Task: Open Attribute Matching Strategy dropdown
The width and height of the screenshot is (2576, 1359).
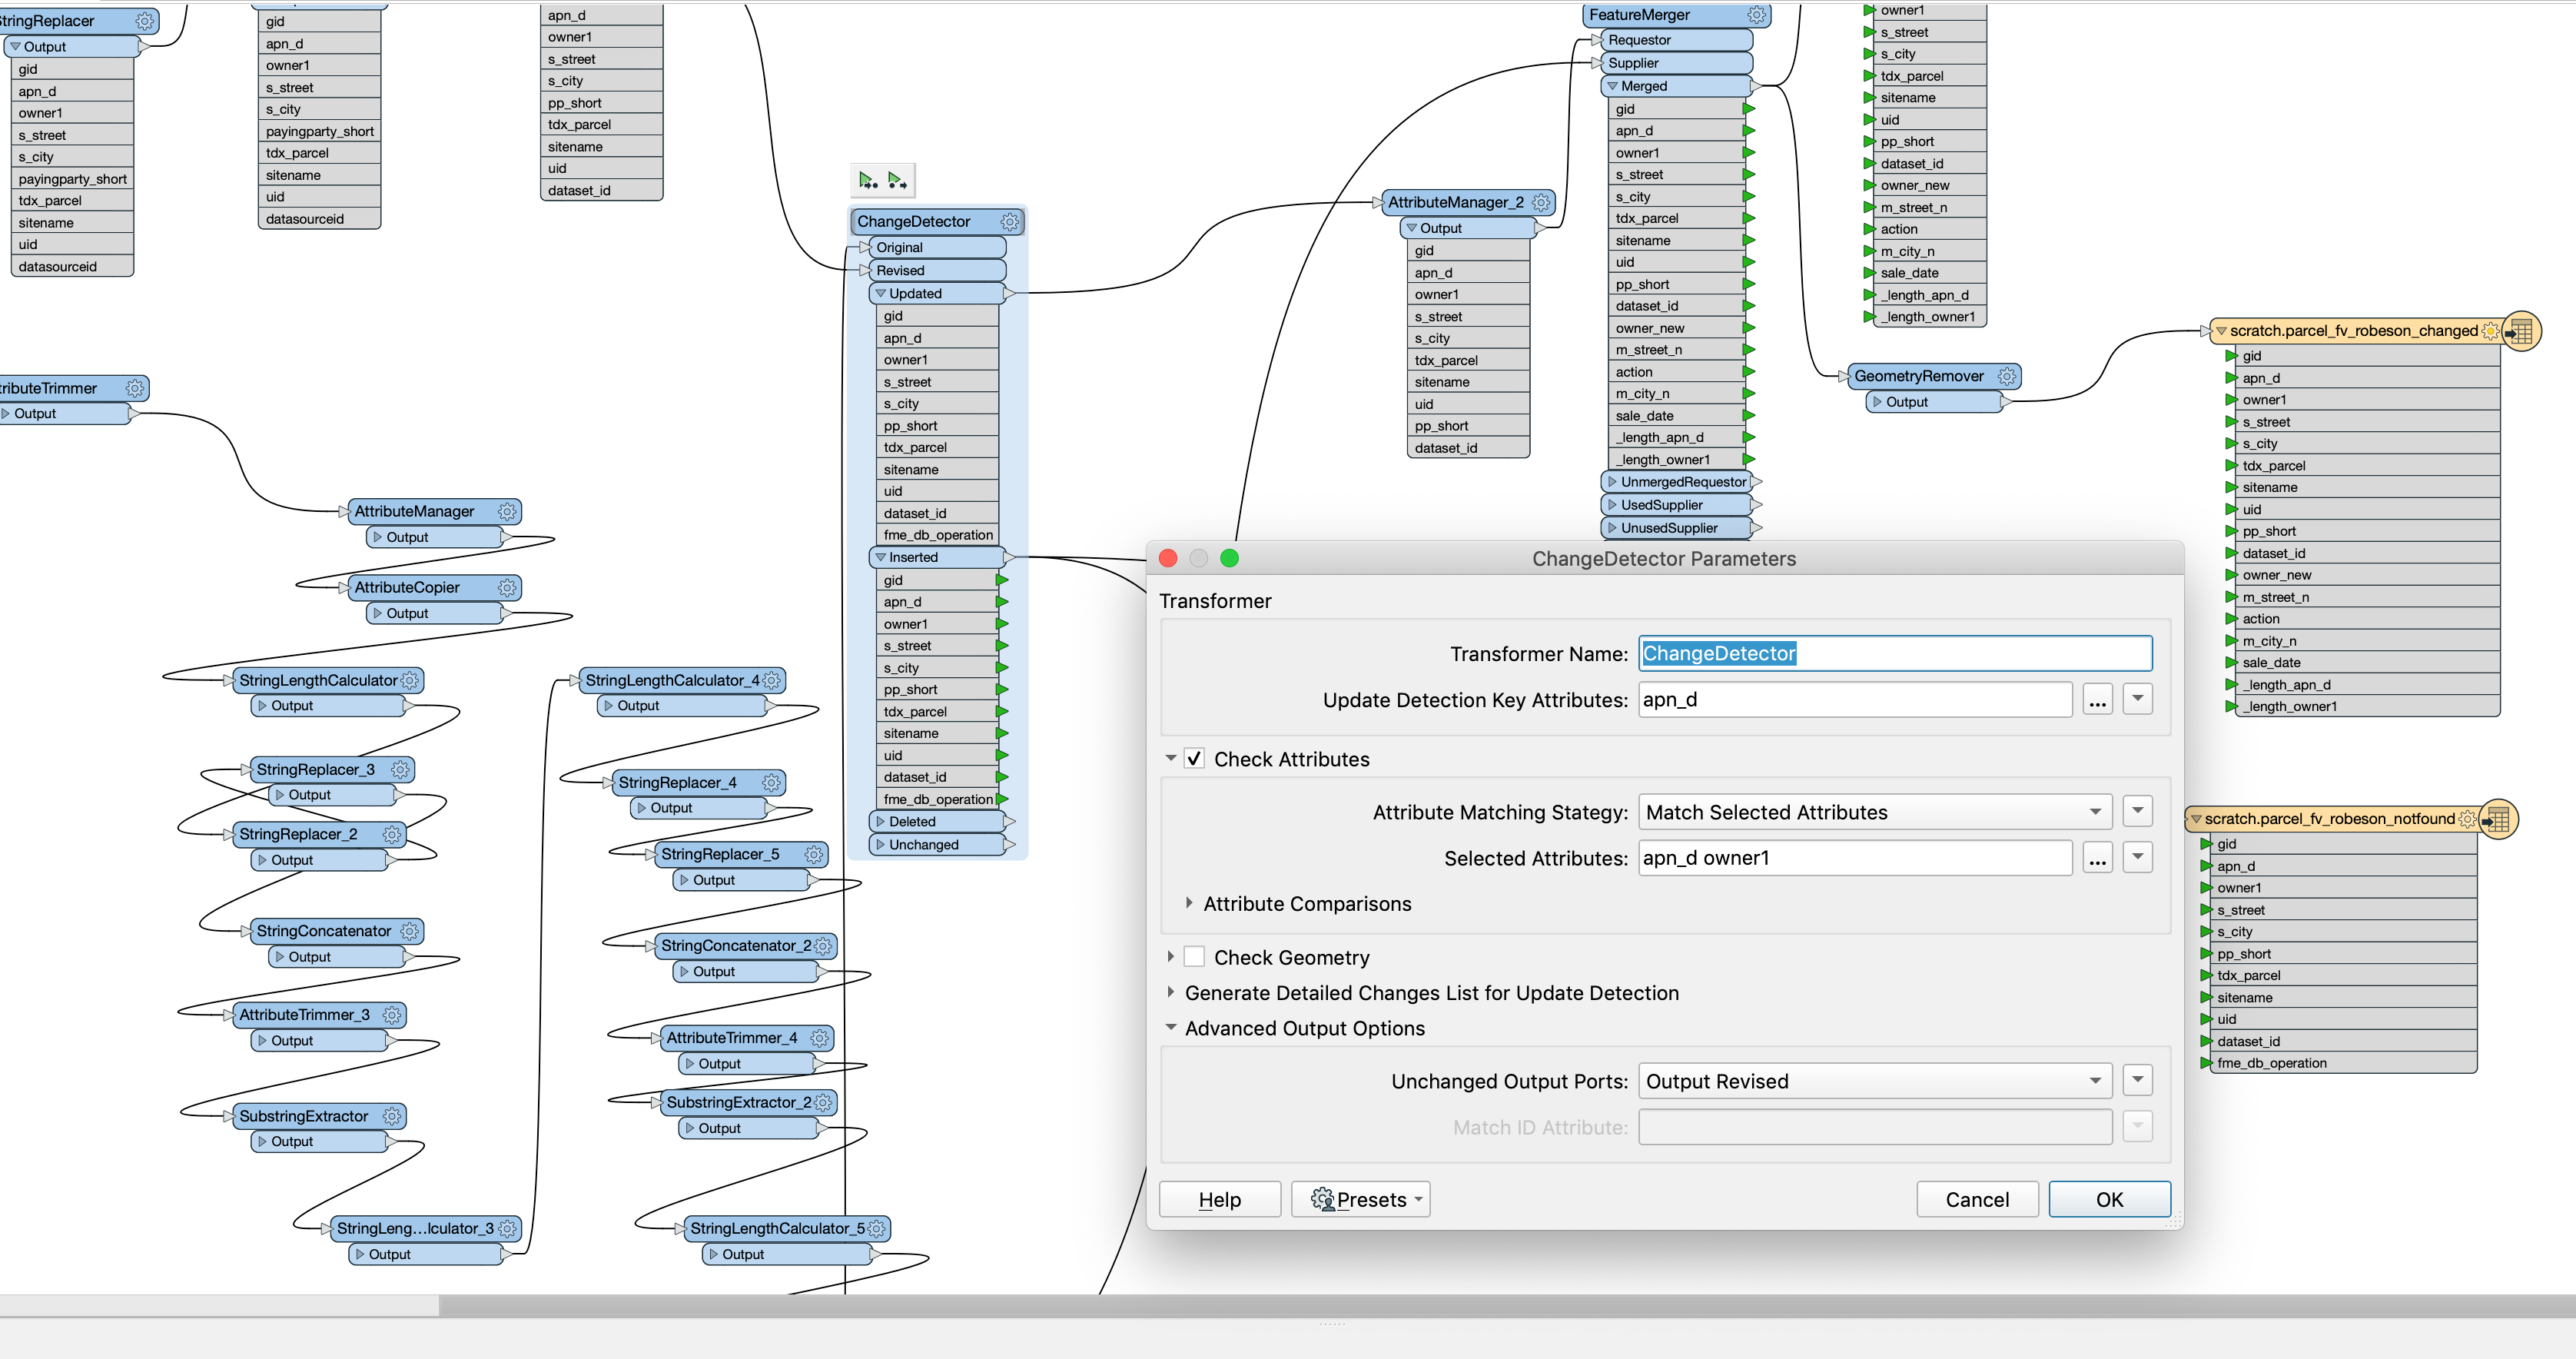Action: 1875,812
